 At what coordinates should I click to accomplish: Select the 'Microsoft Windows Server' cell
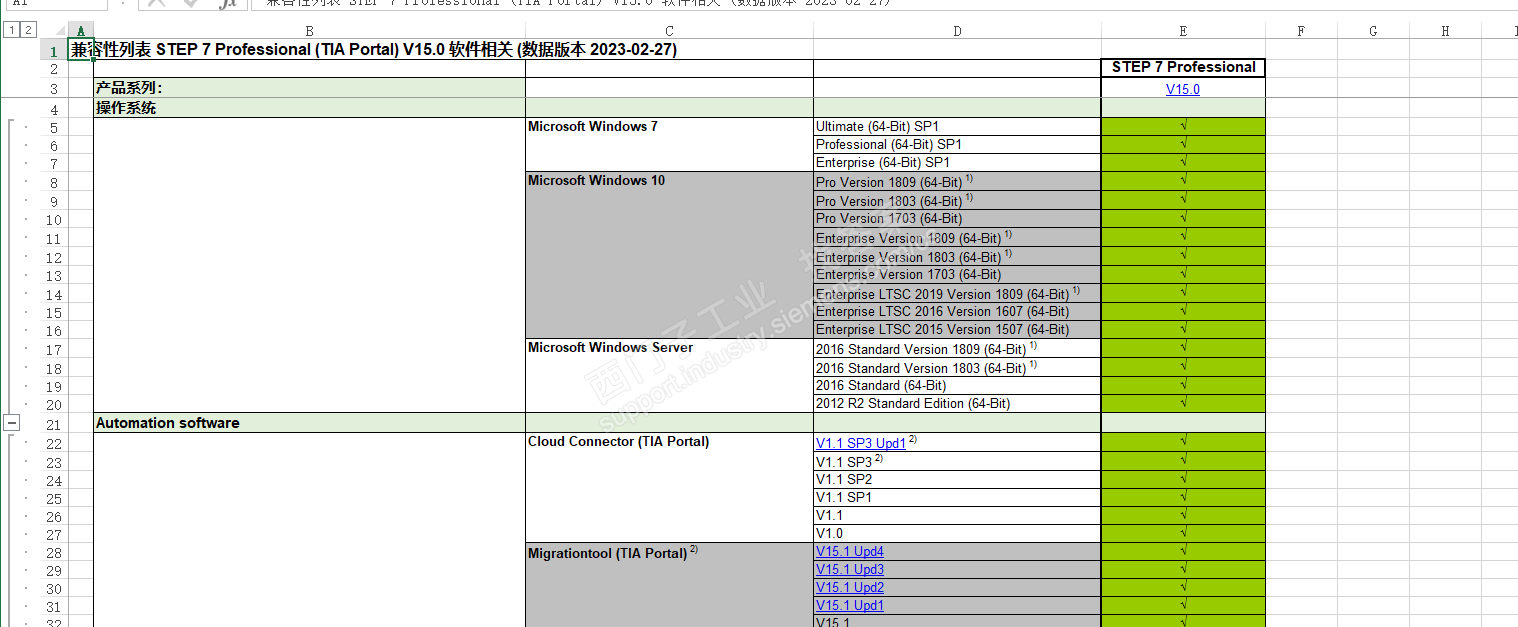pyautogui.click(x=669, y=376)
